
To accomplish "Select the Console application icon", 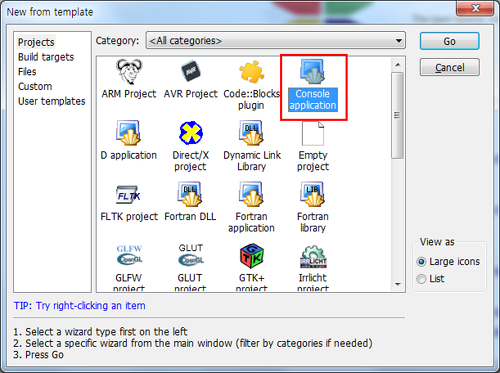I will 313,71.
